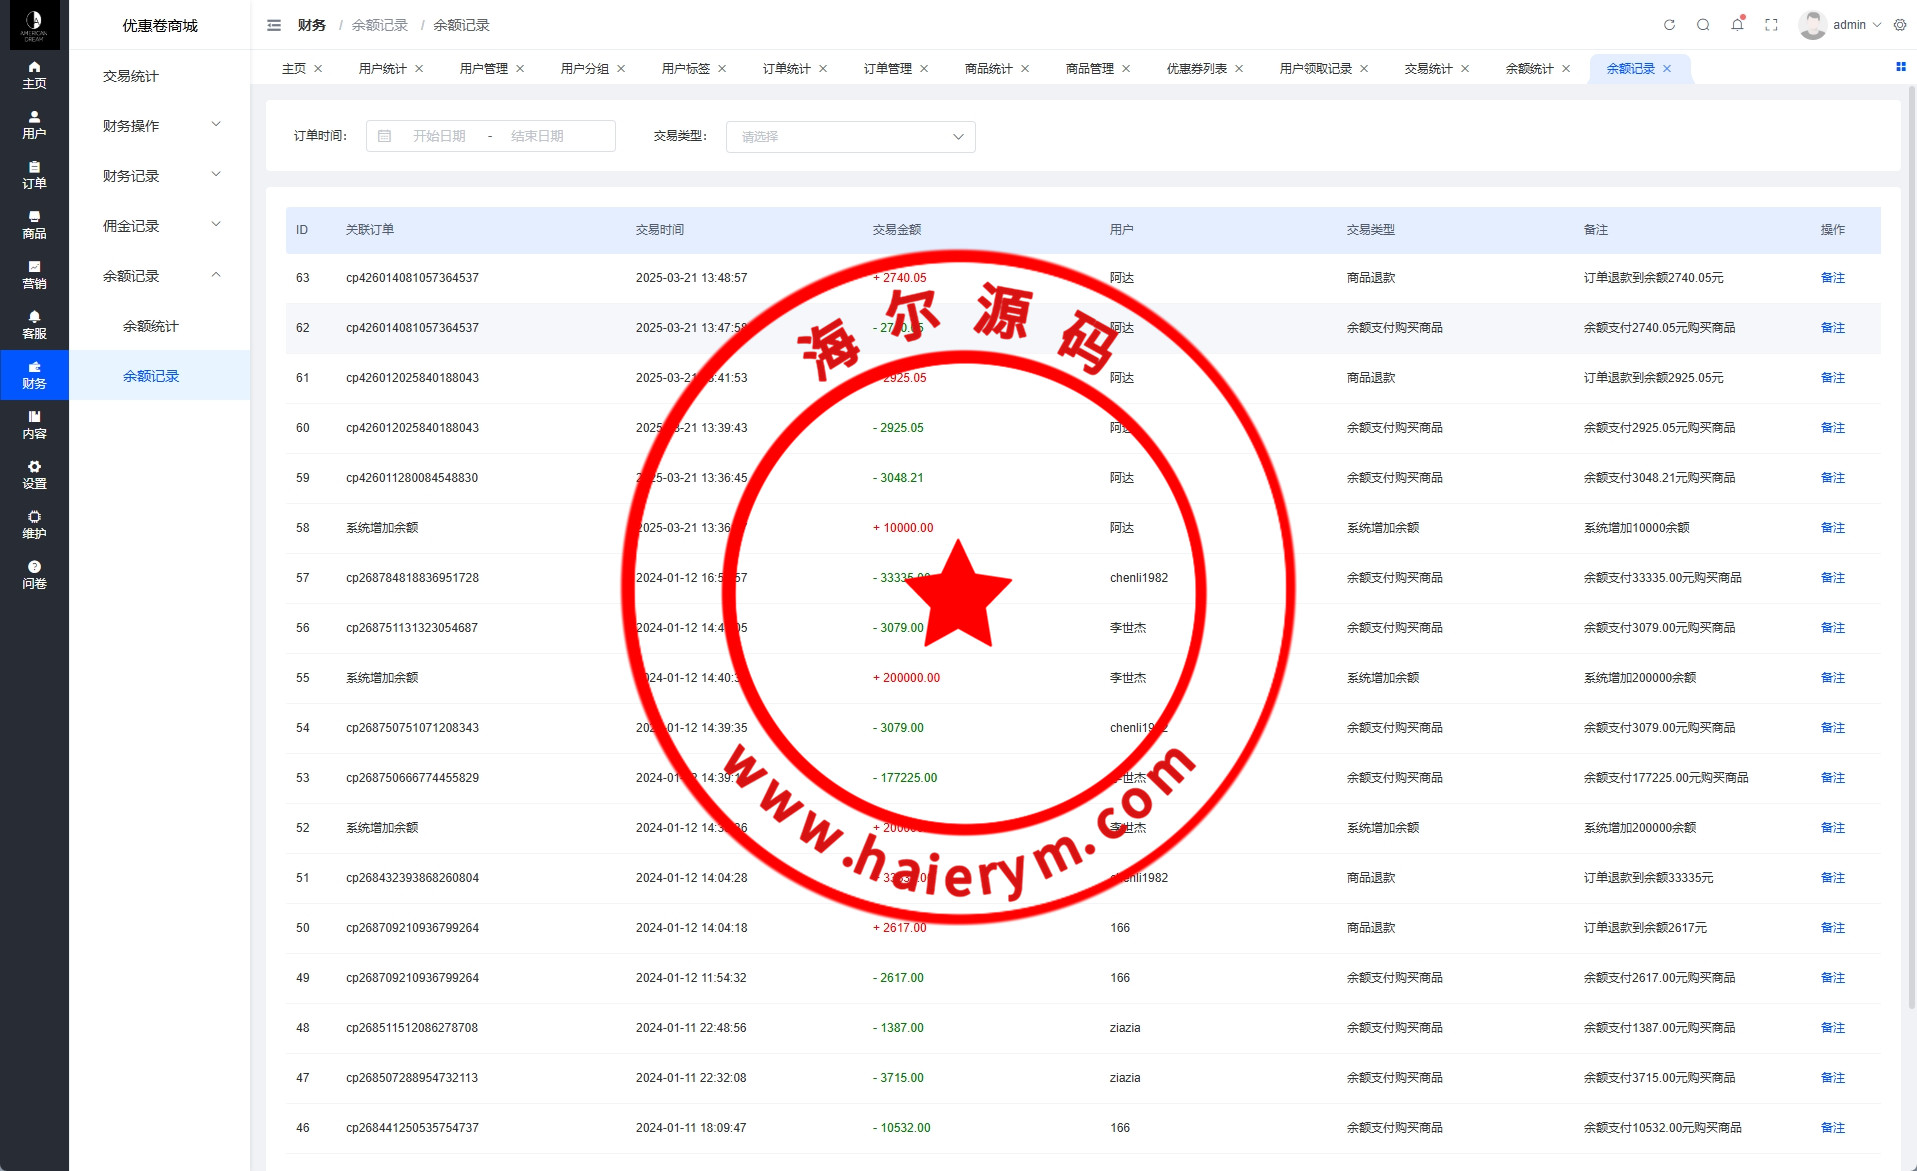Open the 交易类型 dropdown
Image resolution: width=1917 pixels, height=1171 pixels.
(850, 137)
